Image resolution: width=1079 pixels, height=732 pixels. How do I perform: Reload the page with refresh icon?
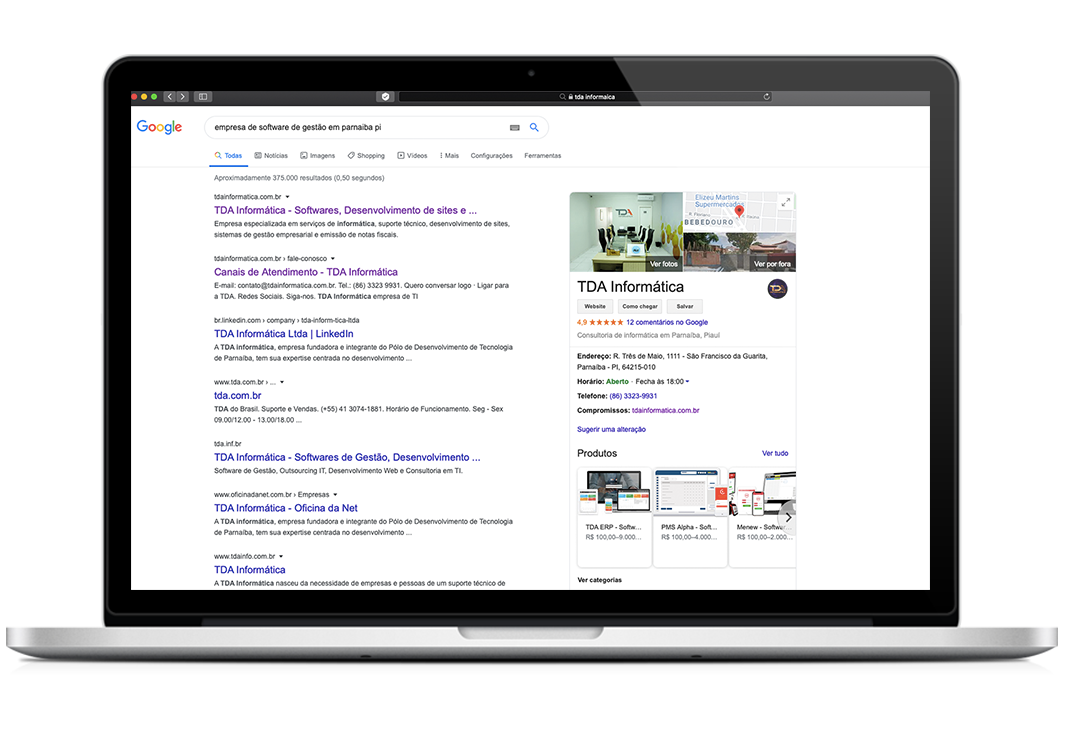tap(767, 97)
